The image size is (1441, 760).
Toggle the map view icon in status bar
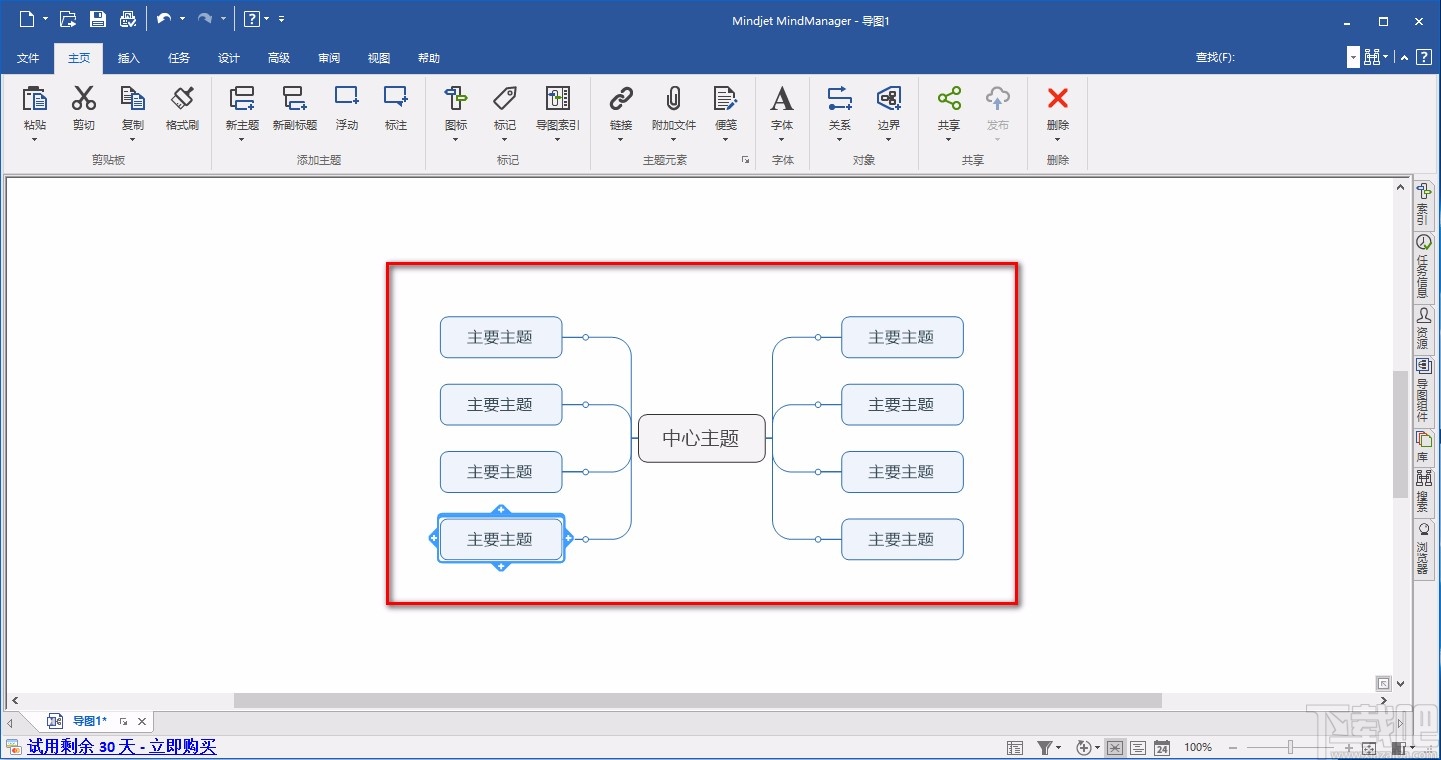pos(1115,747)
